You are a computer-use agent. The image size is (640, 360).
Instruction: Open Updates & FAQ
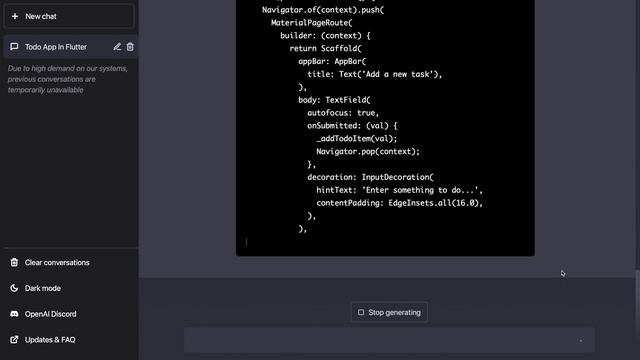(x=50, y=340)
